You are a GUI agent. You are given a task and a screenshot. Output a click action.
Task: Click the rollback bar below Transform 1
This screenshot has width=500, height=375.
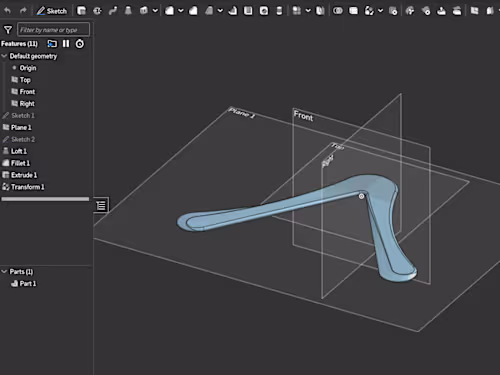(x=45, y=199)
